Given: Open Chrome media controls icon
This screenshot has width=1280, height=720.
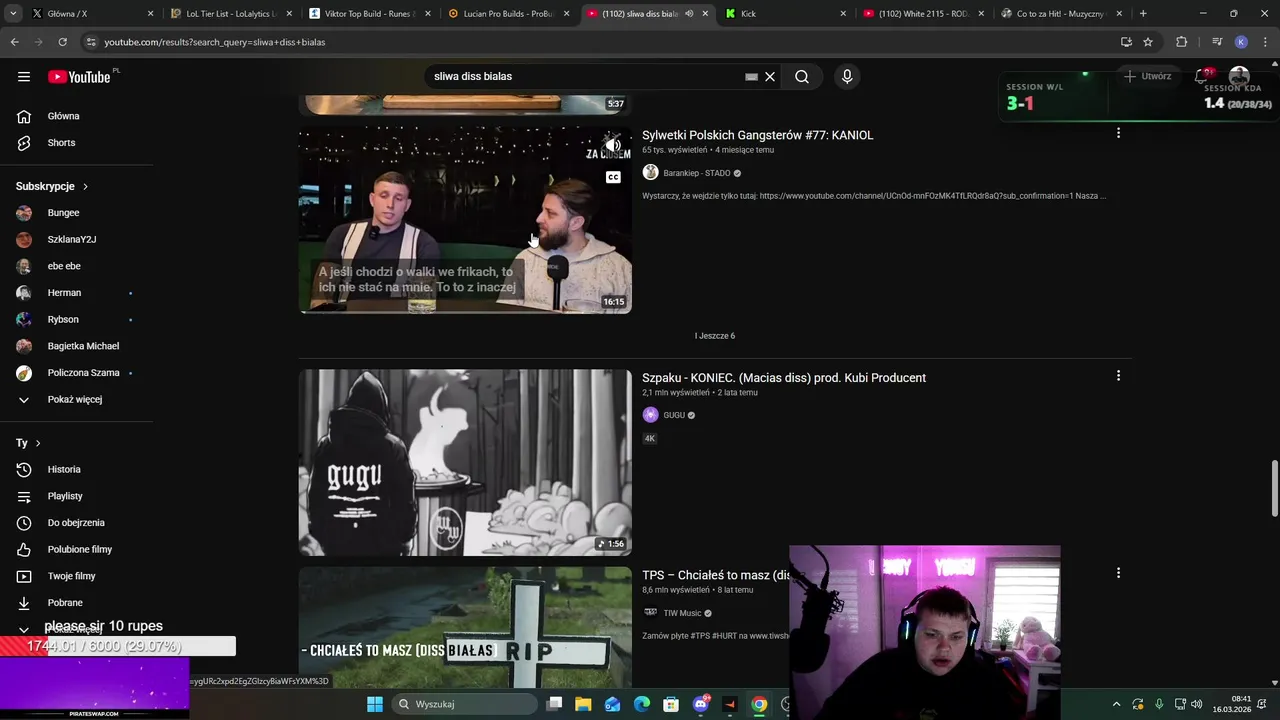Looking at the screenshot, I should pos(1217,42).
